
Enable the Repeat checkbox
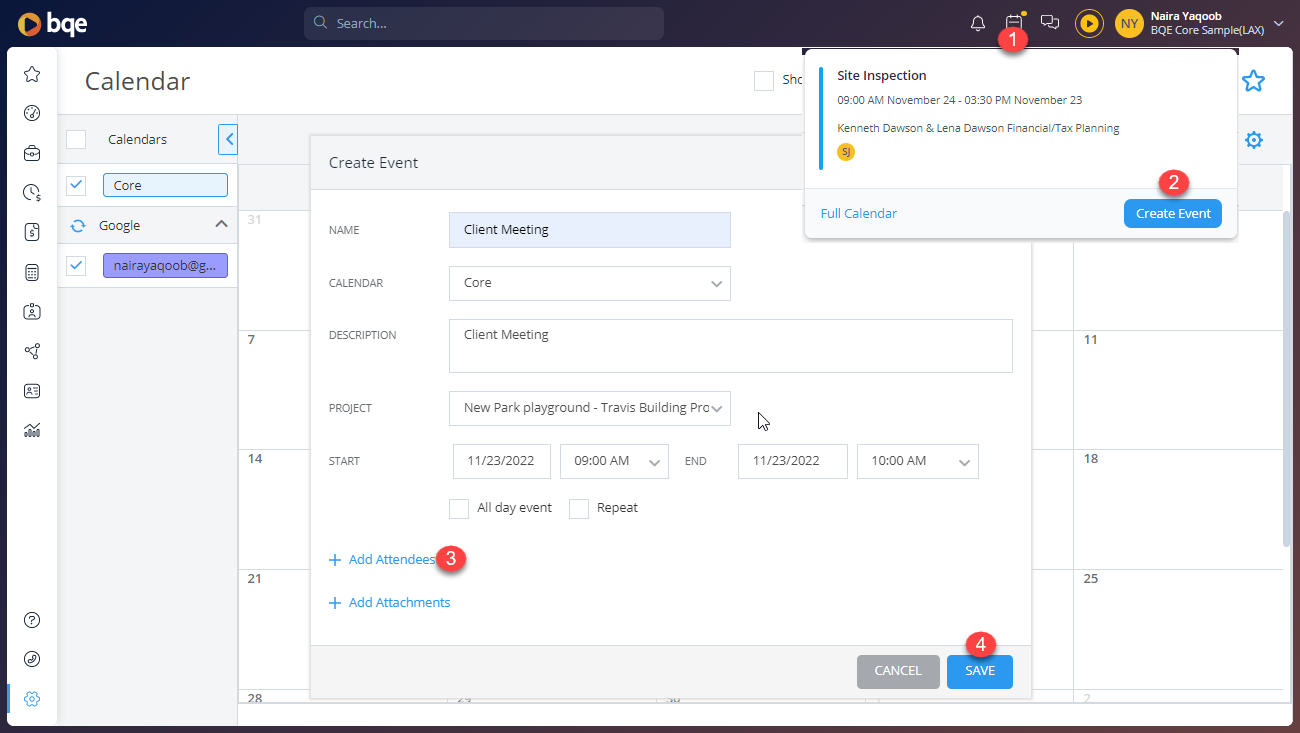(579, 508)
